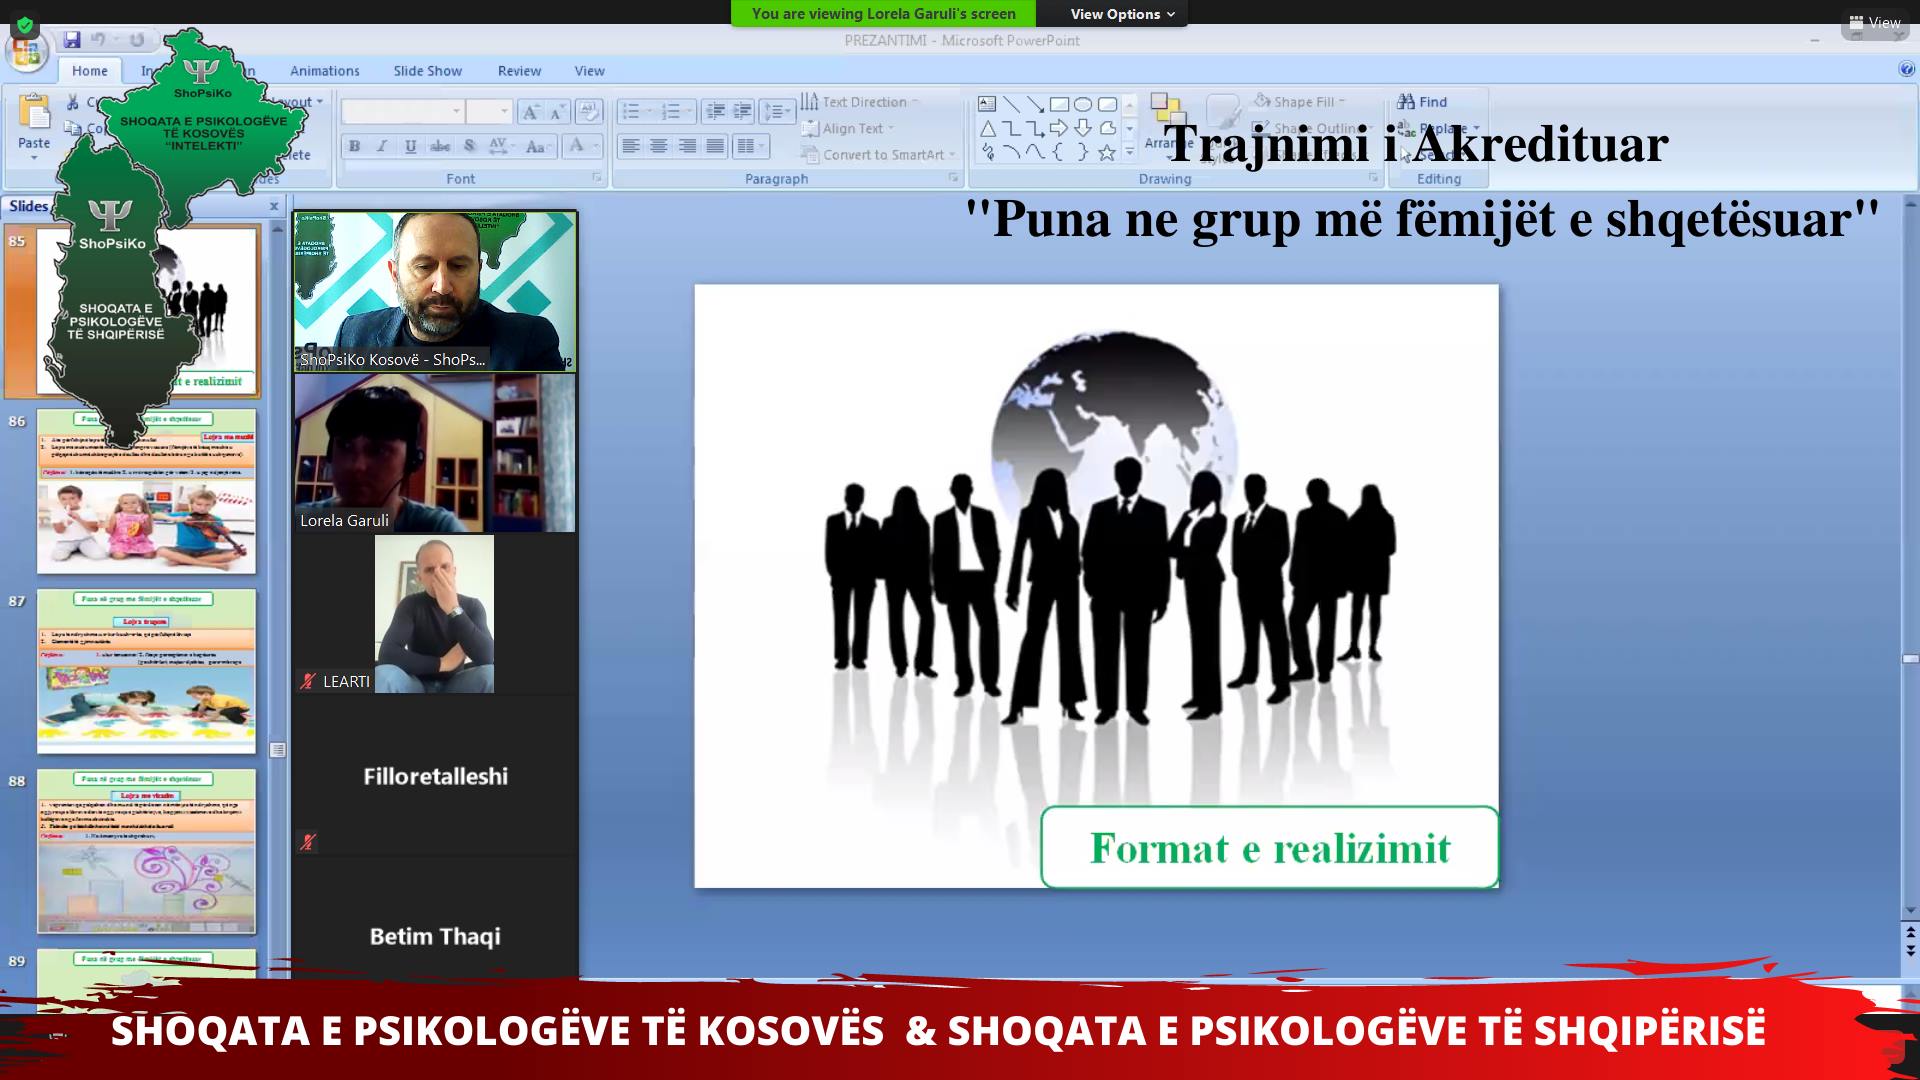Center the text in Paragraph group
This screenshot has height=1080, width=1920.
tap(658, 146)
